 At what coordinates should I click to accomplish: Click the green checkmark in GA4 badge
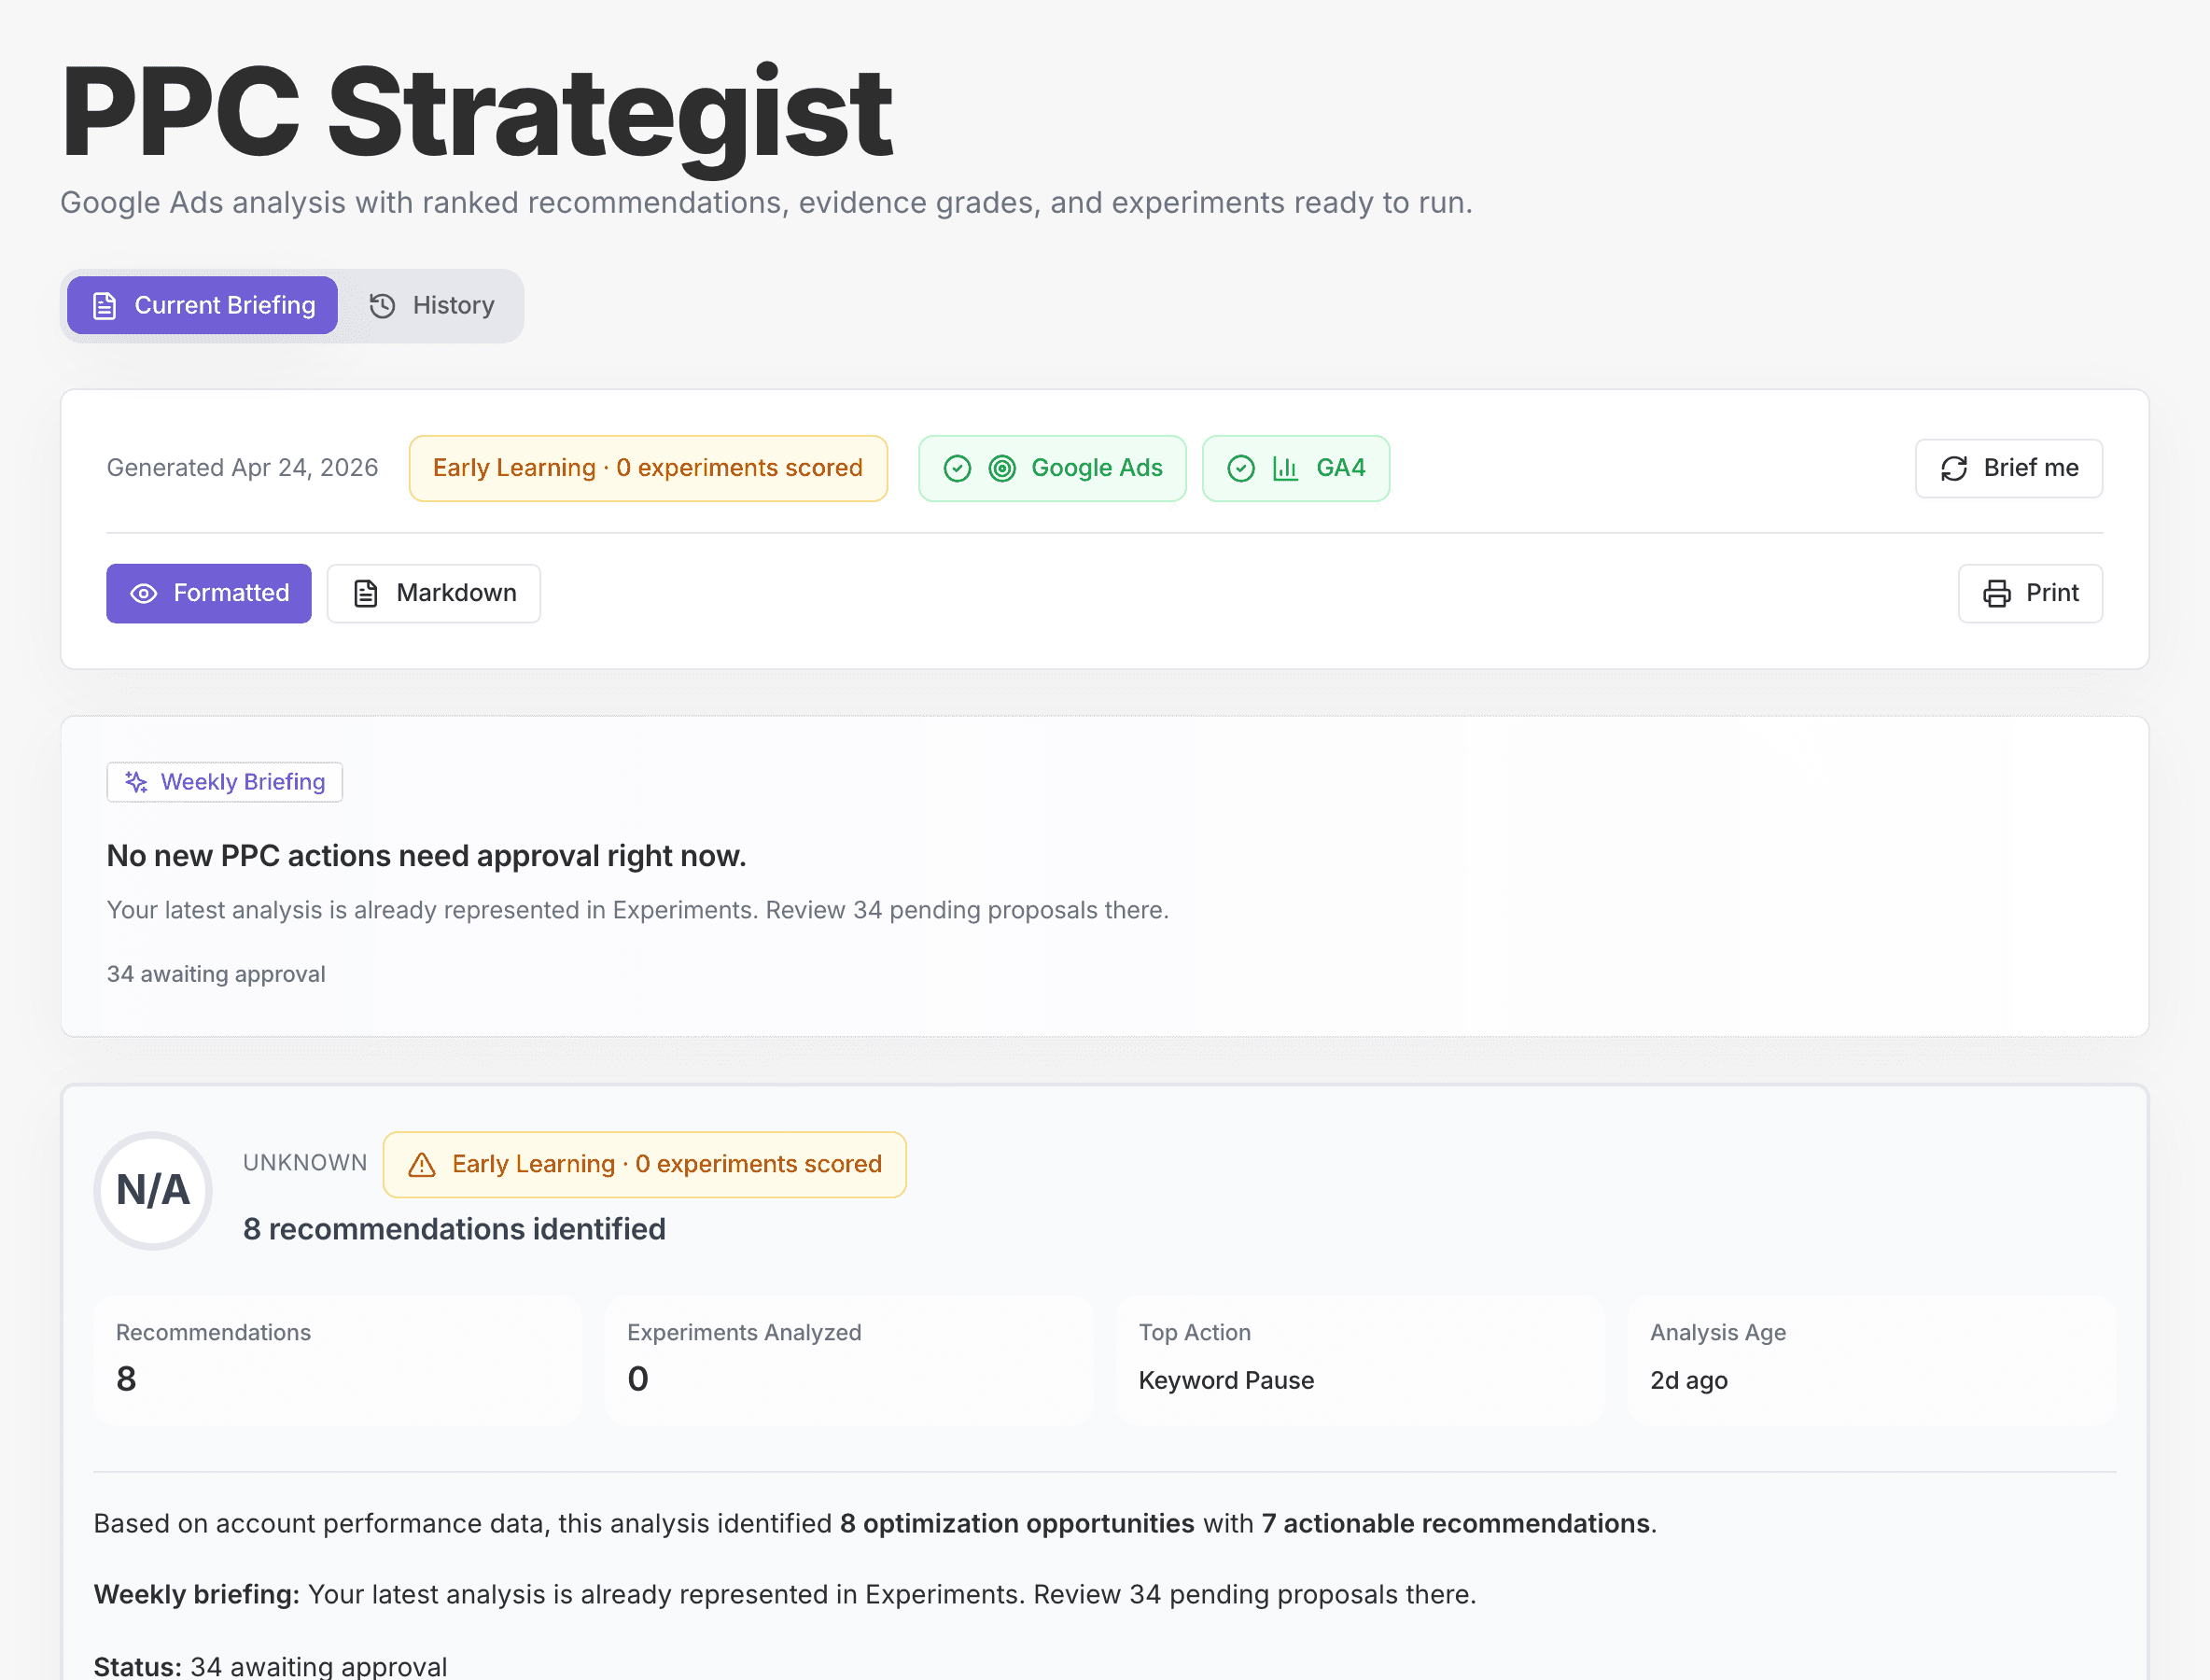[1241, 468]
